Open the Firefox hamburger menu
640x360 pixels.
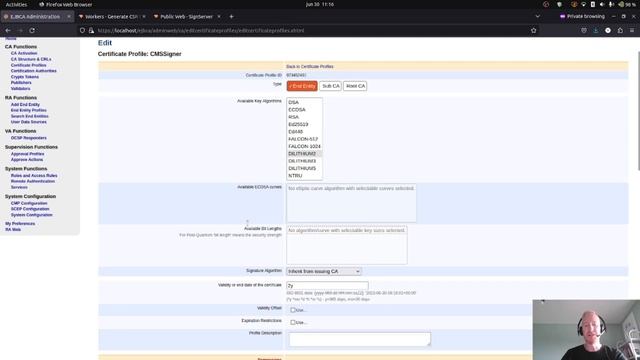coord(632,31)
